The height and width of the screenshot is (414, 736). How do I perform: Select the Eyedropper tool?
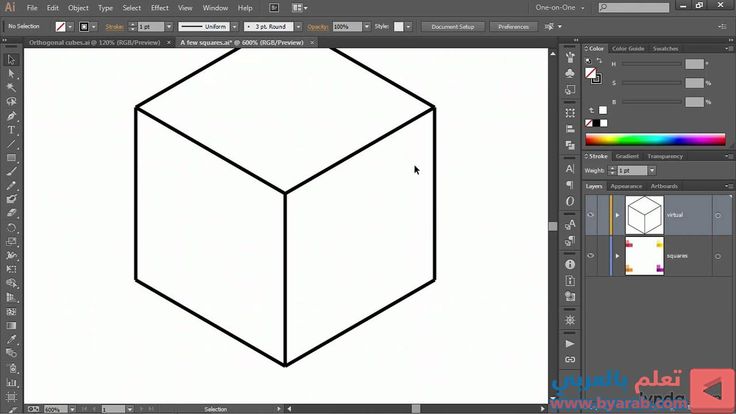click(11, 339)
